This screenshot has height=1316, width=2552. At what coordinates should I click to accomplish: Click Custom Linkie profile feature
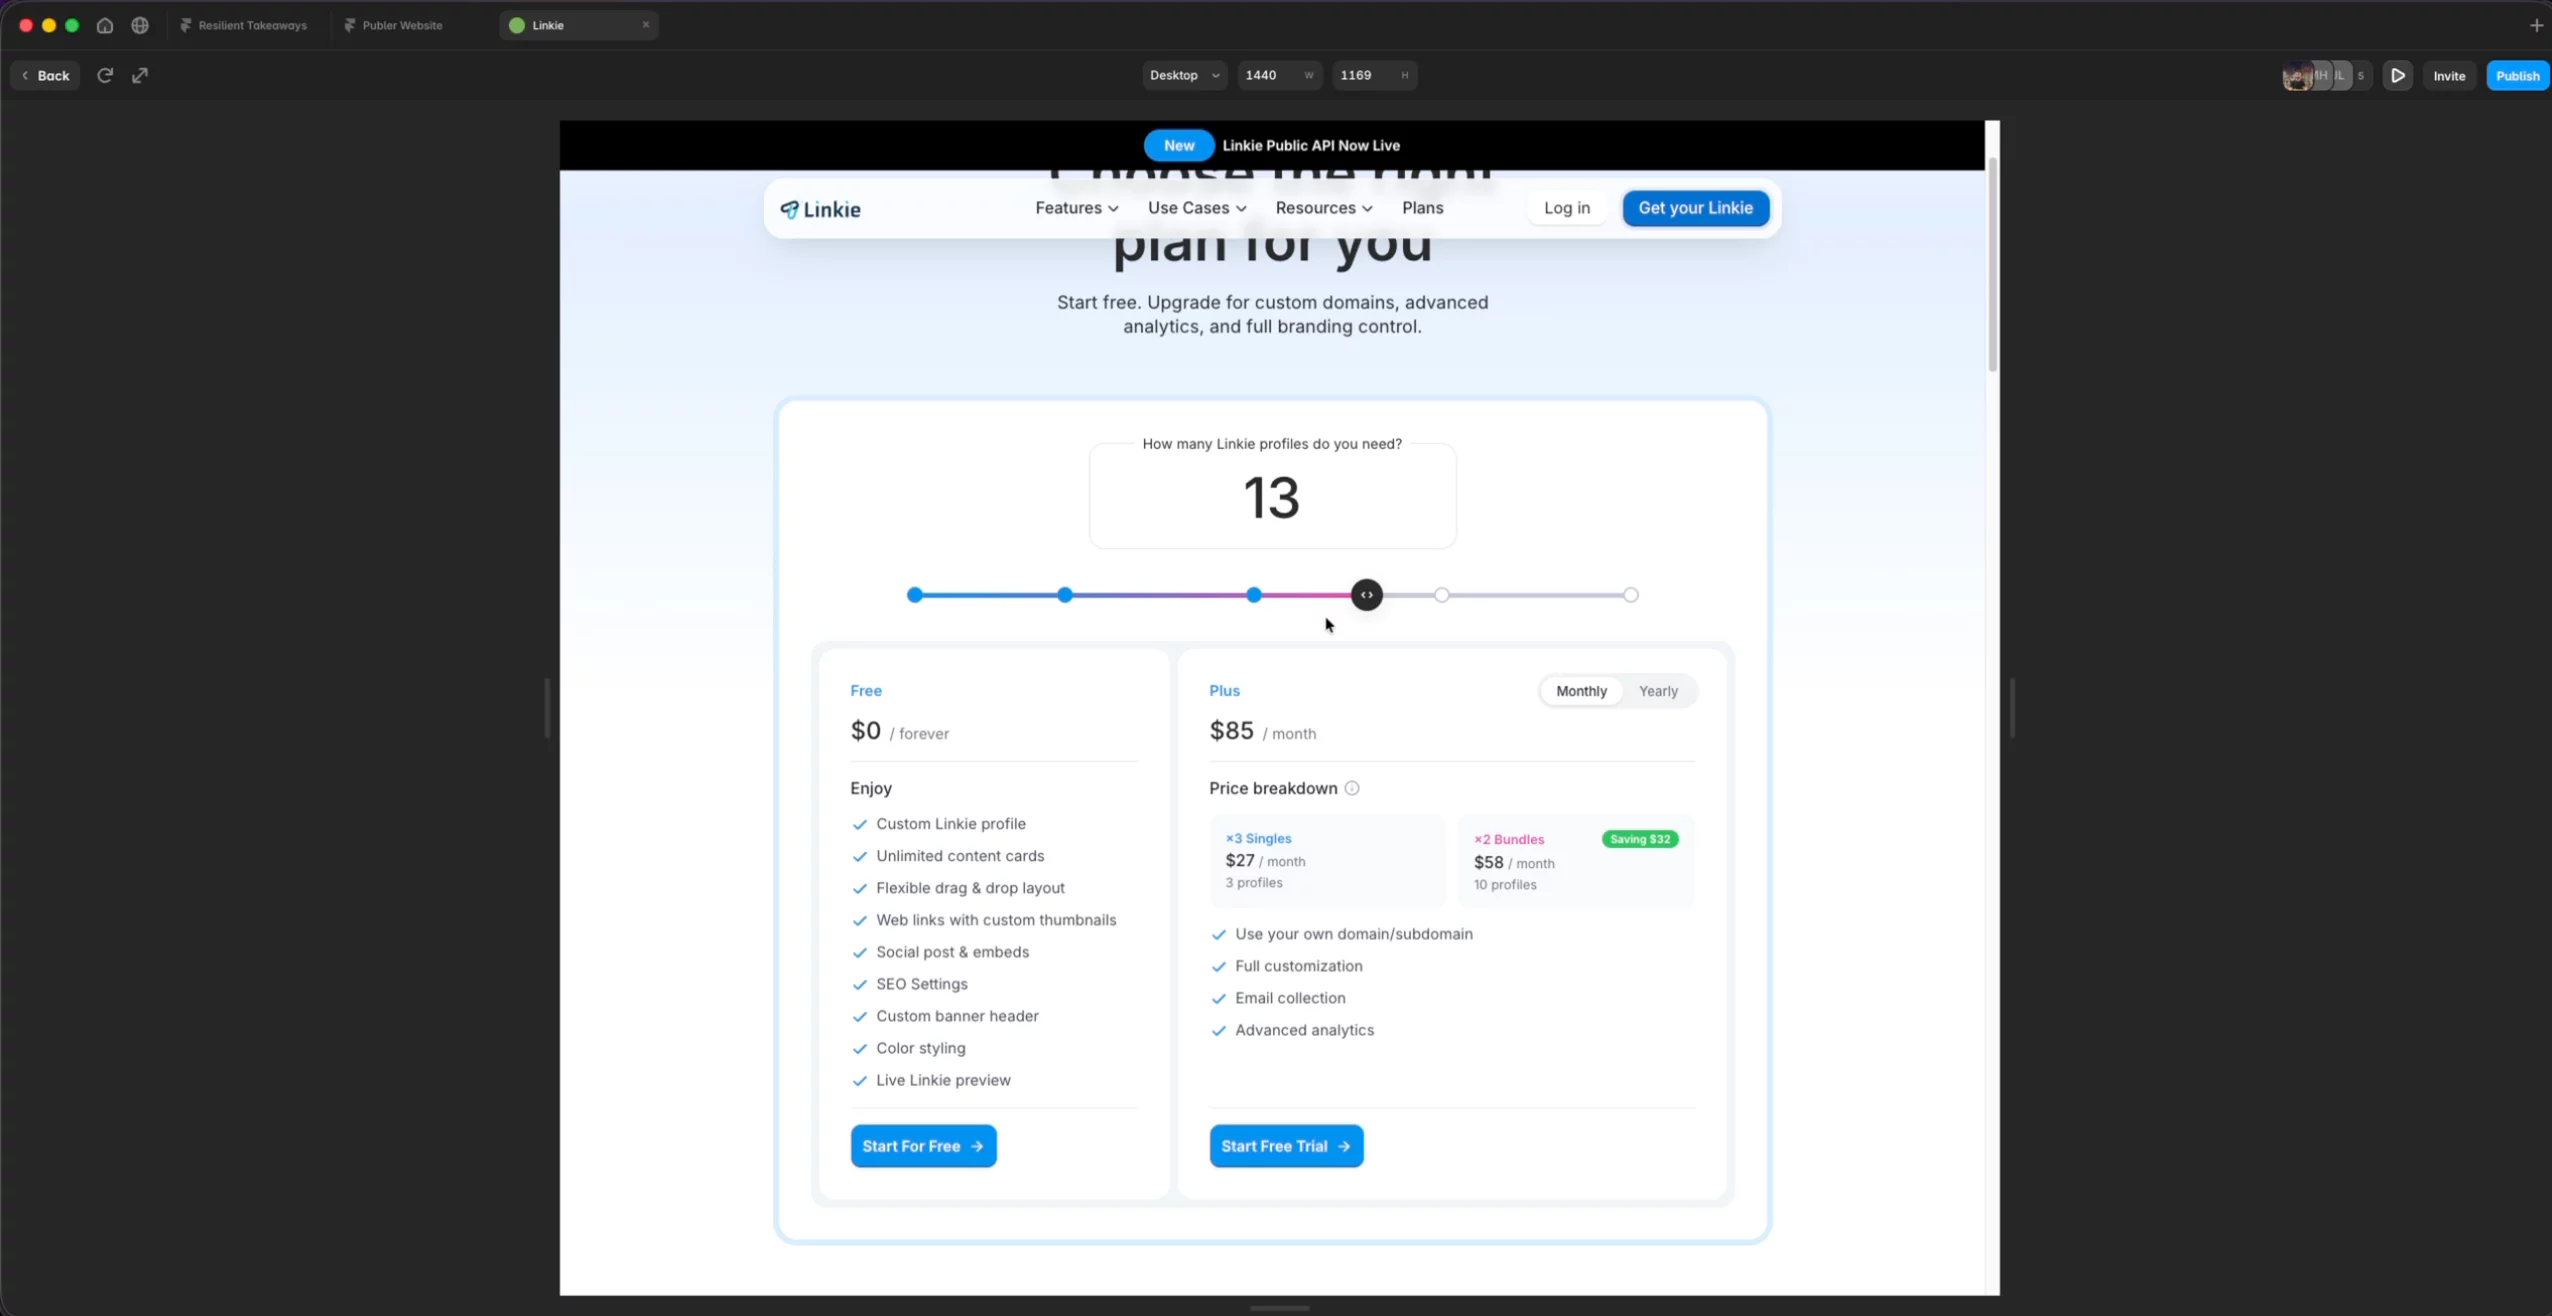[x=951, y=824]
